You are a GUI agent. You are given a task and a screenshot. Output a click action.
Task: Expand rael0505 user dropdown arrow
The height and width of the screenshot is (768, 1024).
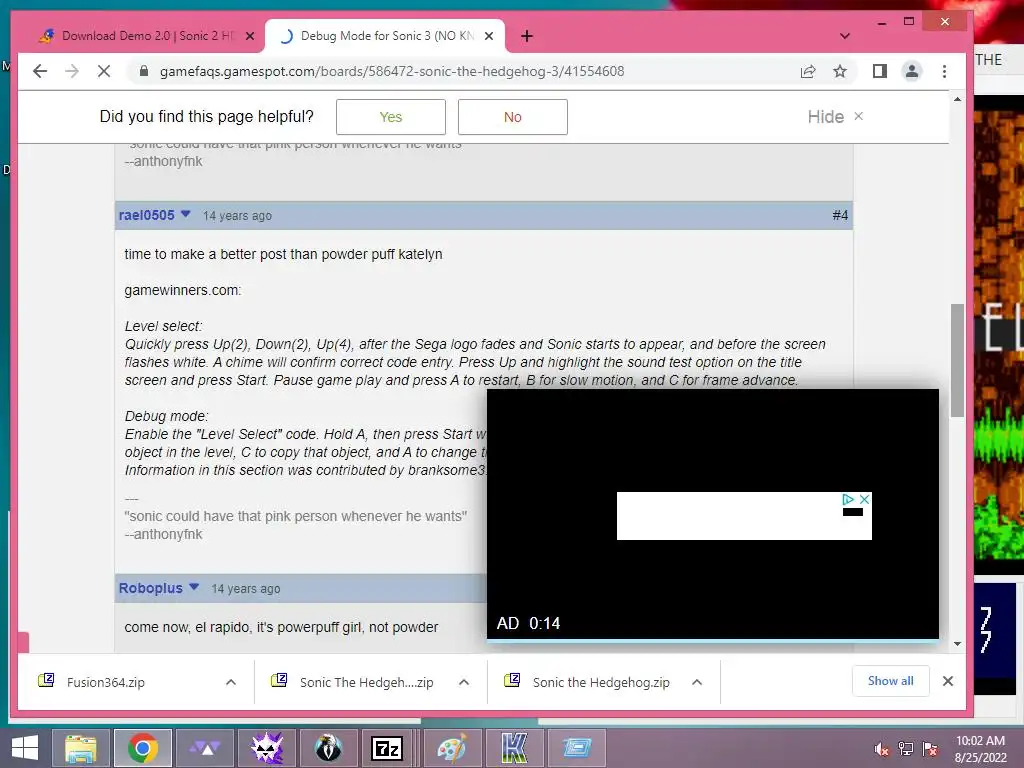tap(185, 214)
